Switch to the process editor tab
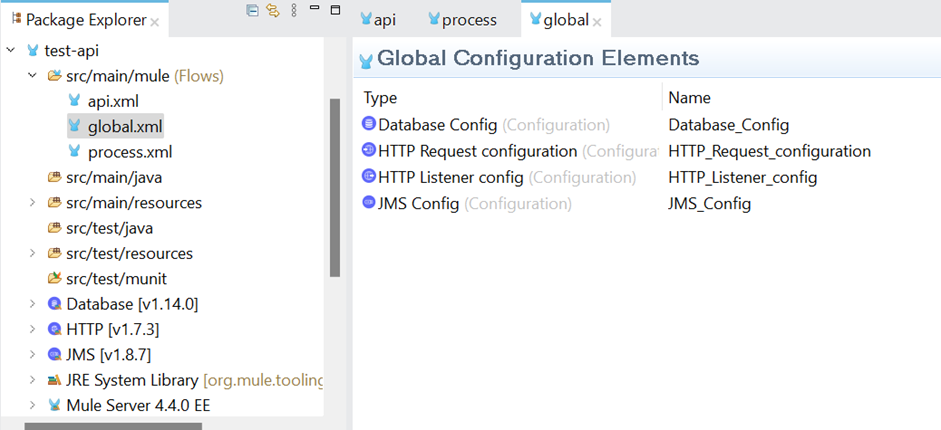The width and height of the screenshot is (941, 430). click(461, 20)
